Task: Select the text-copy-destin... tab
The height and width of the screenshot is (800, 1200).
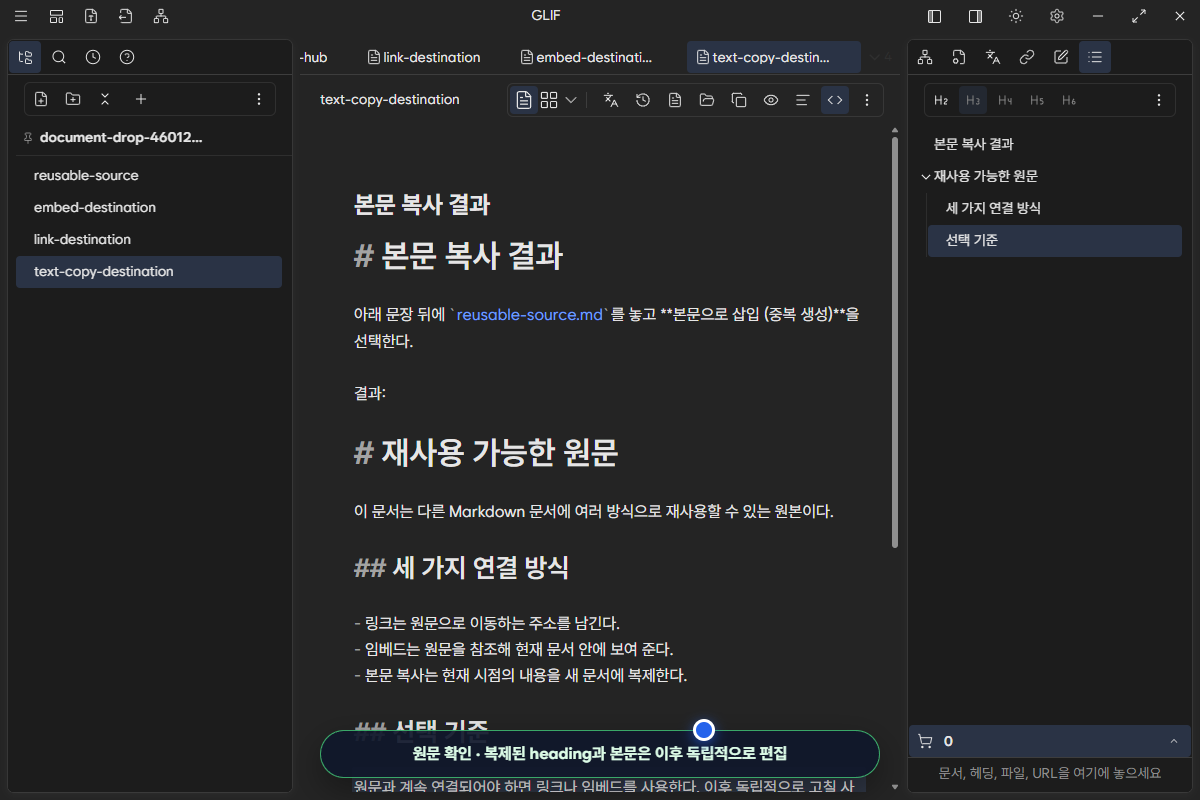Action: (774, 57)
